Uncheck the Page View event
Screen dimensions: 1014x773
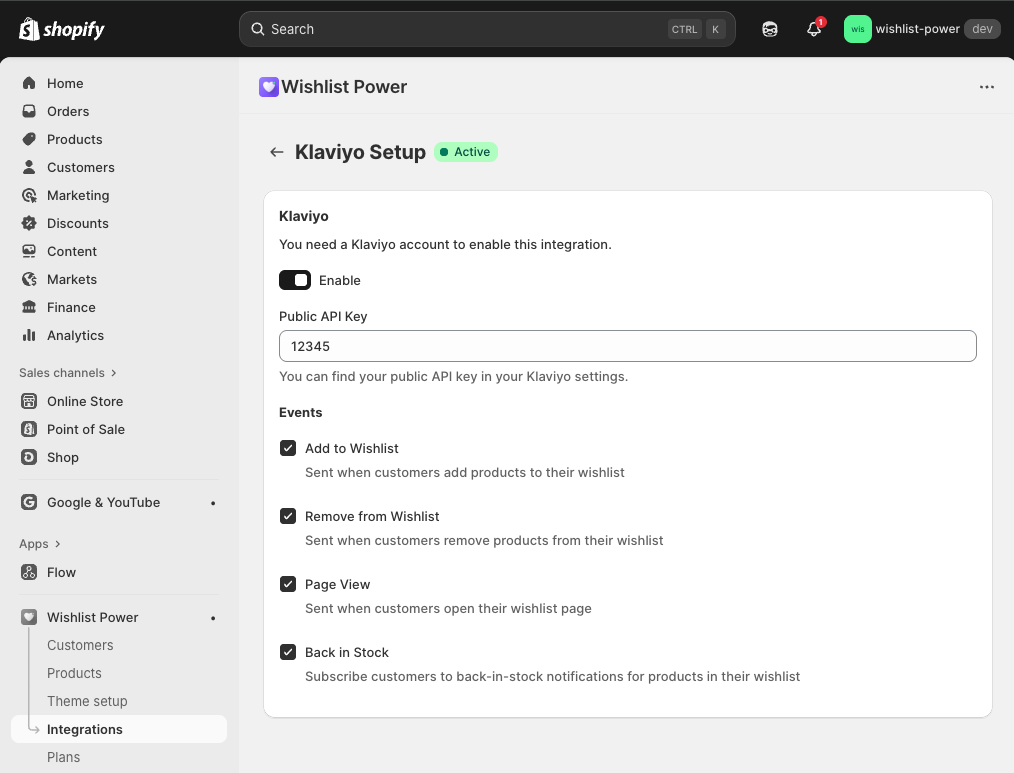click(x=288, y=584)
